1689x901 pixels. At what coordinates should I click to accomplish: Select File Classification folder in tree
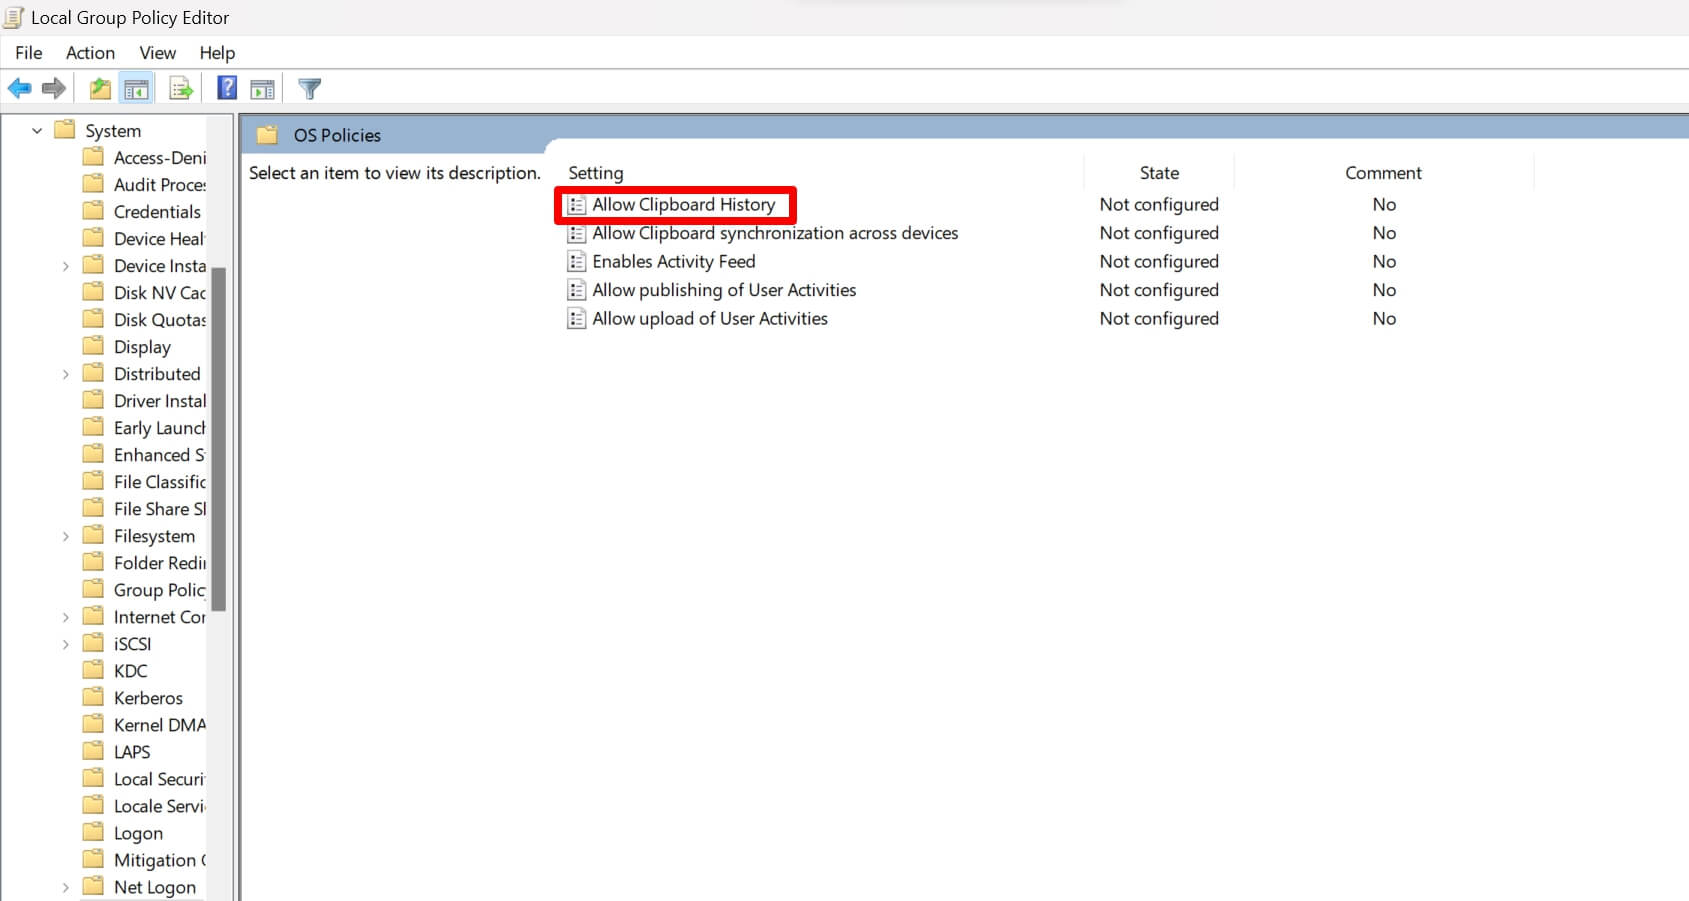[160, 482]
